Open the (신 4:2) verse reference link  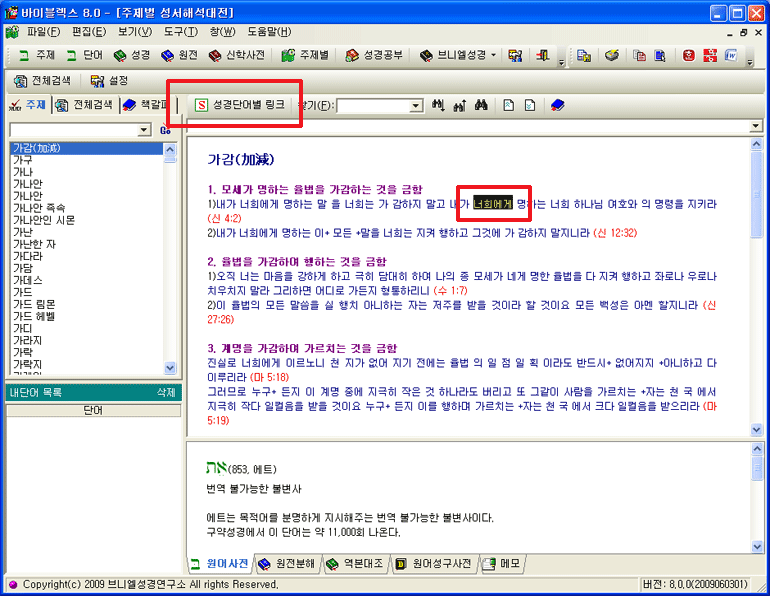coord(224,218)
